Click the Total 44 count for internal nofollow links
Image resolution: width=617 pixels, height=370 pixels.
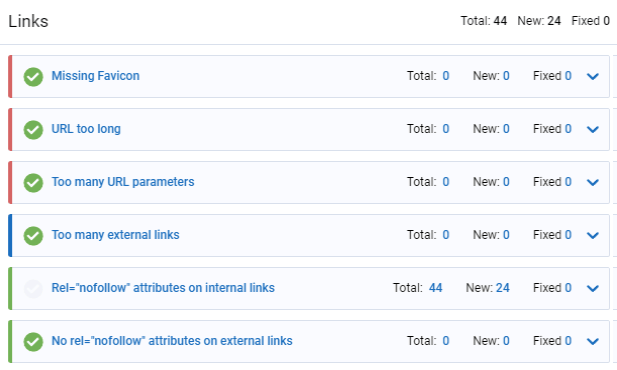[x=435, y=288]
